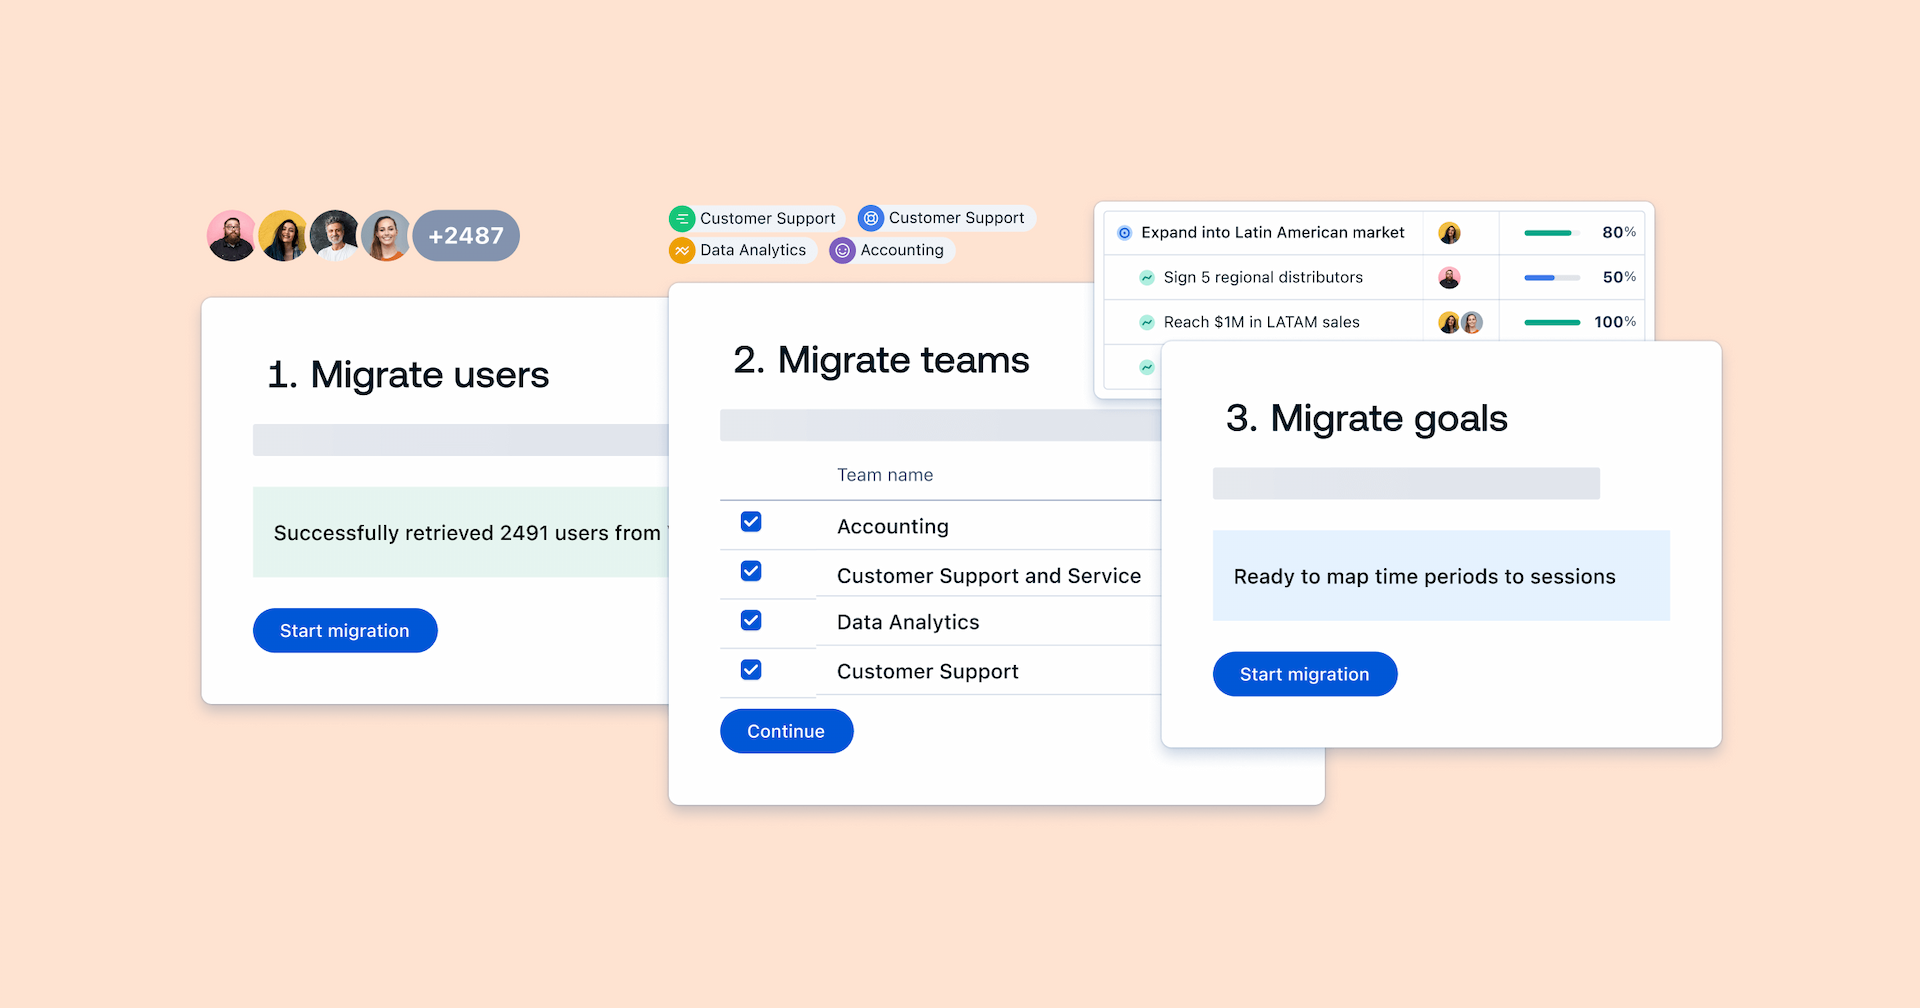
Task: Select the orange Data Analytics team icon
Action: click(682, 250)
